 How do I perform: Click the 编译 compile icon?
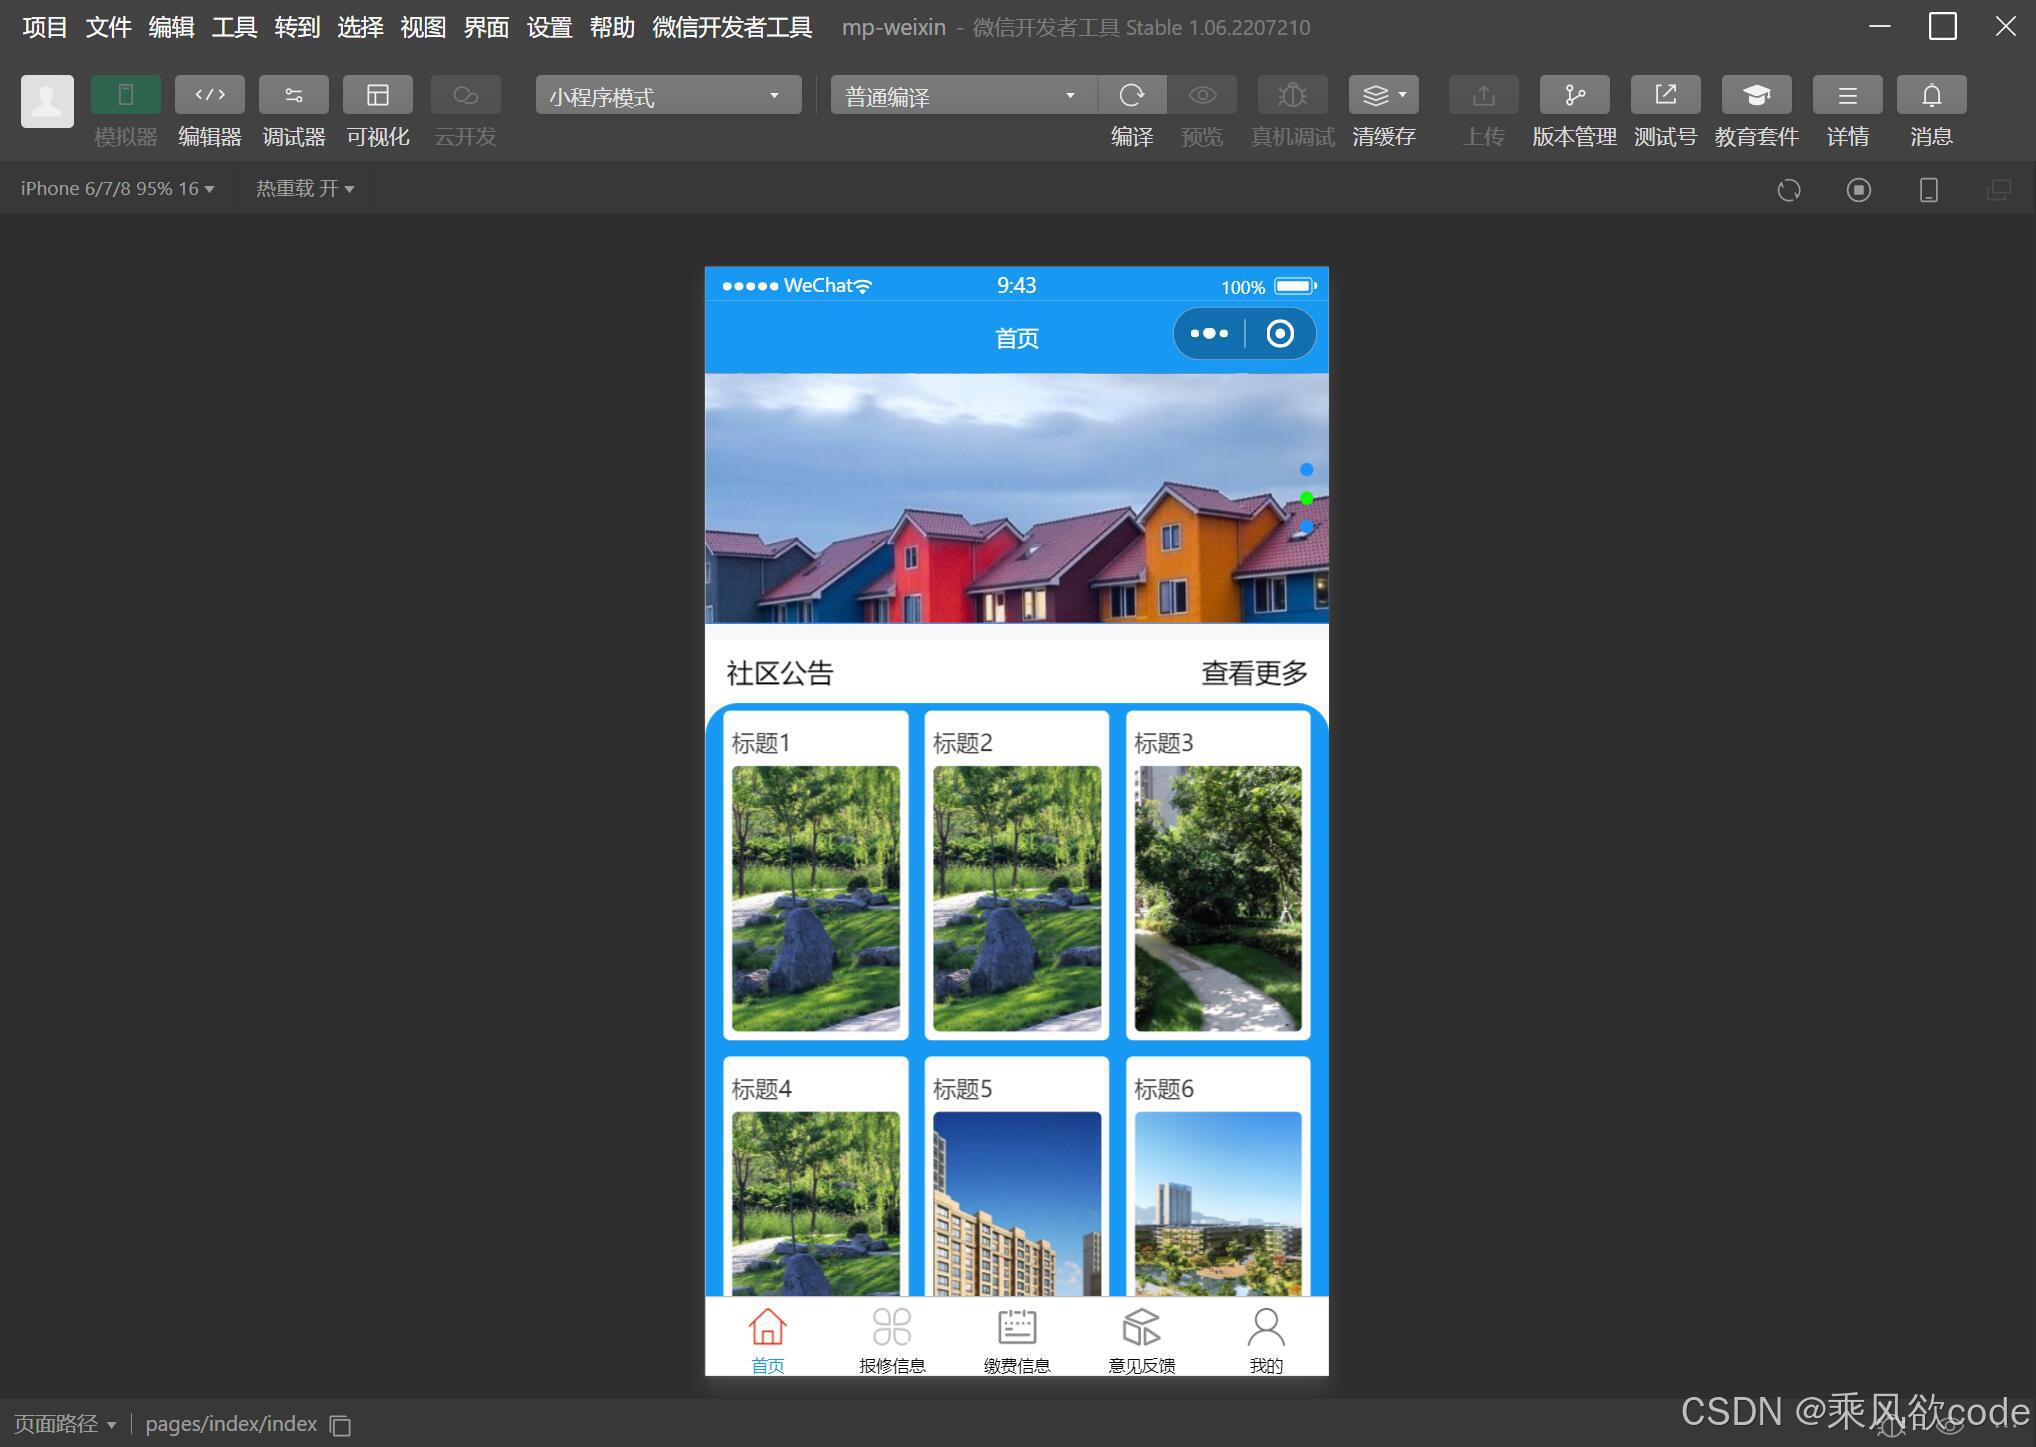point(1131,95)
